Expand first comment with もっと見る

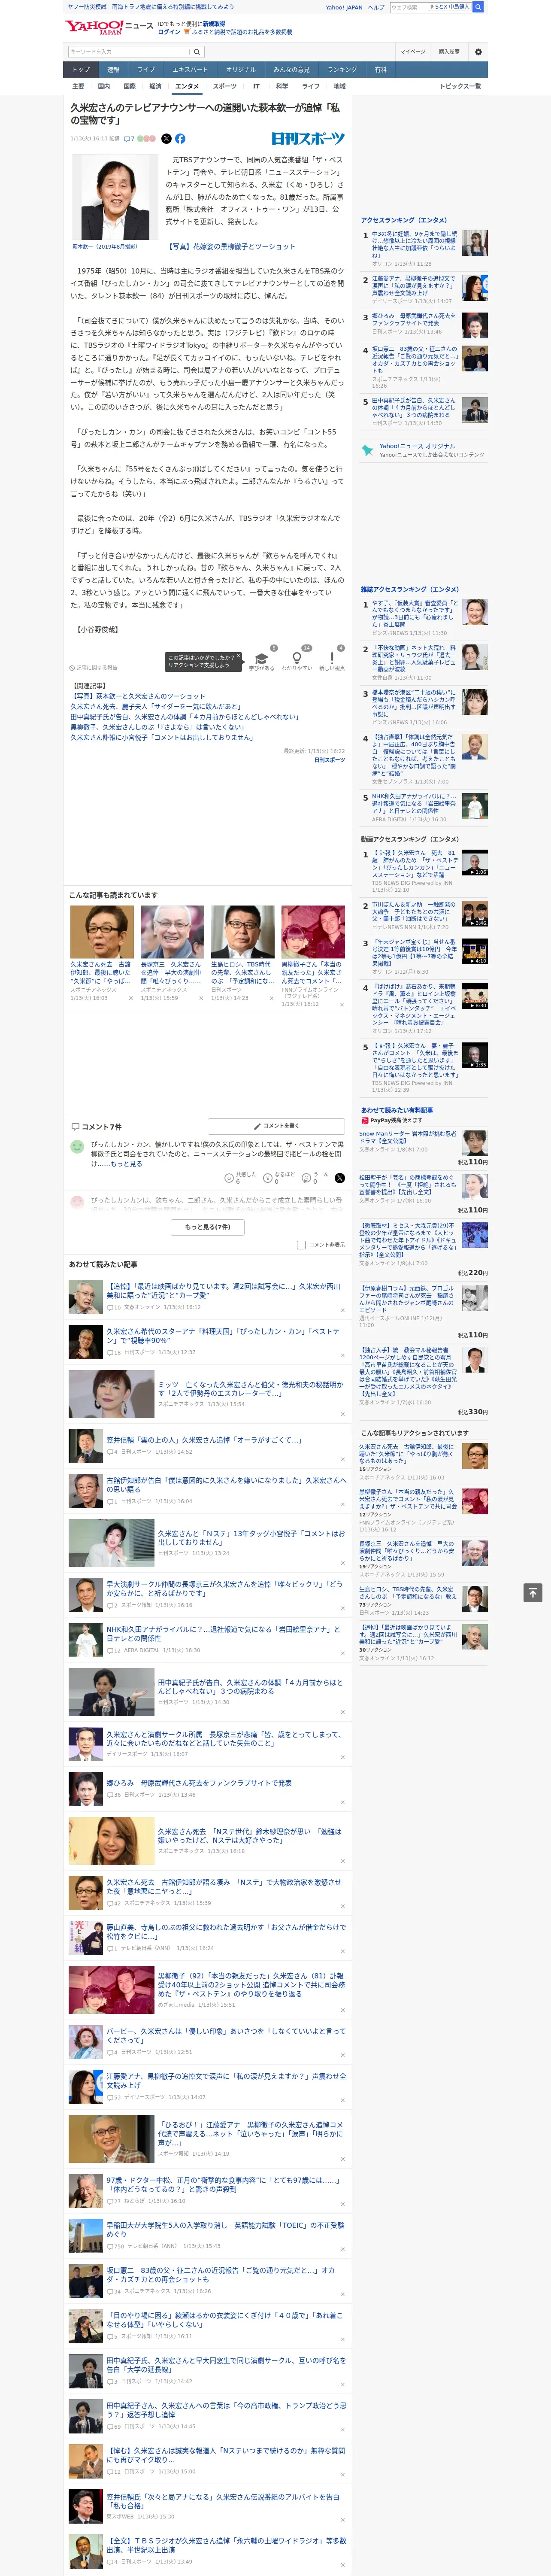coord(126,1164)
